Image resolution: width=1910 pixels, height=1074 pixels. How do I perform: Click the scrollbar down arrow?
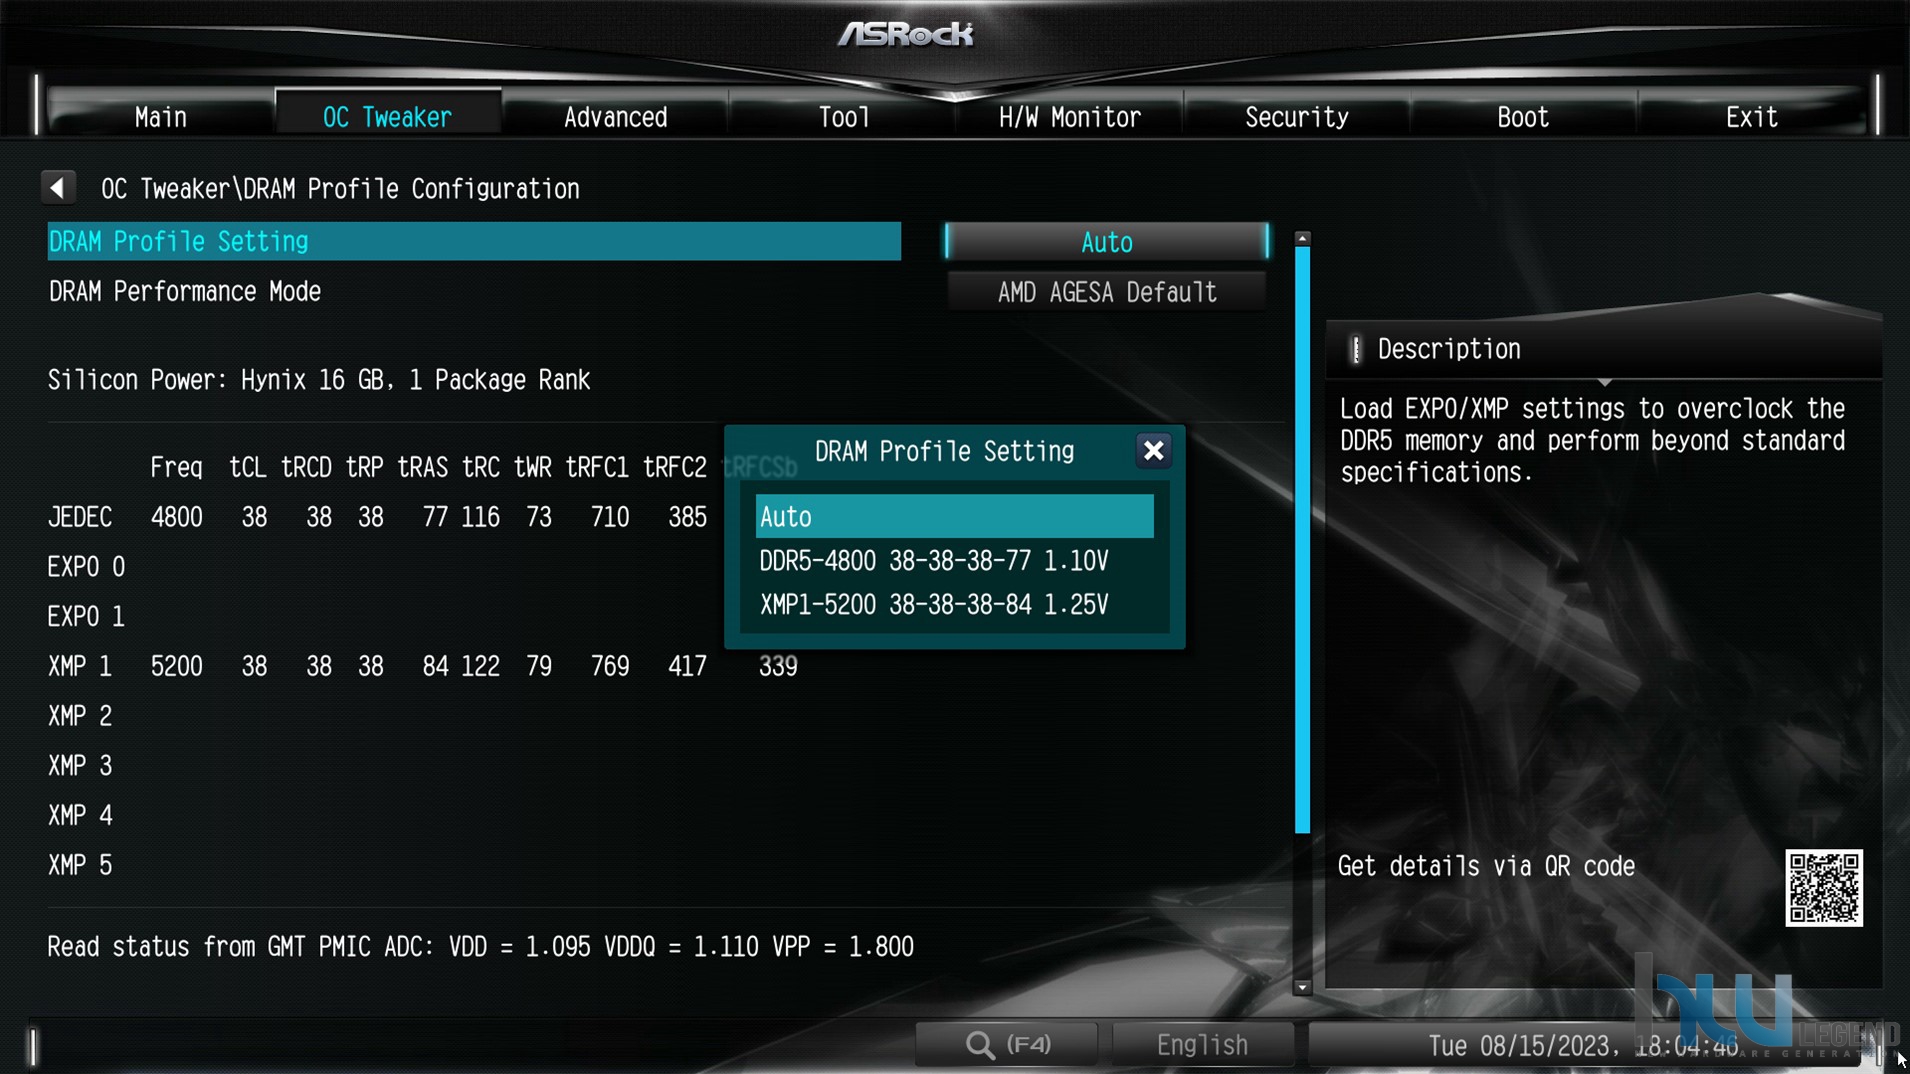[x=1302, y=987]
